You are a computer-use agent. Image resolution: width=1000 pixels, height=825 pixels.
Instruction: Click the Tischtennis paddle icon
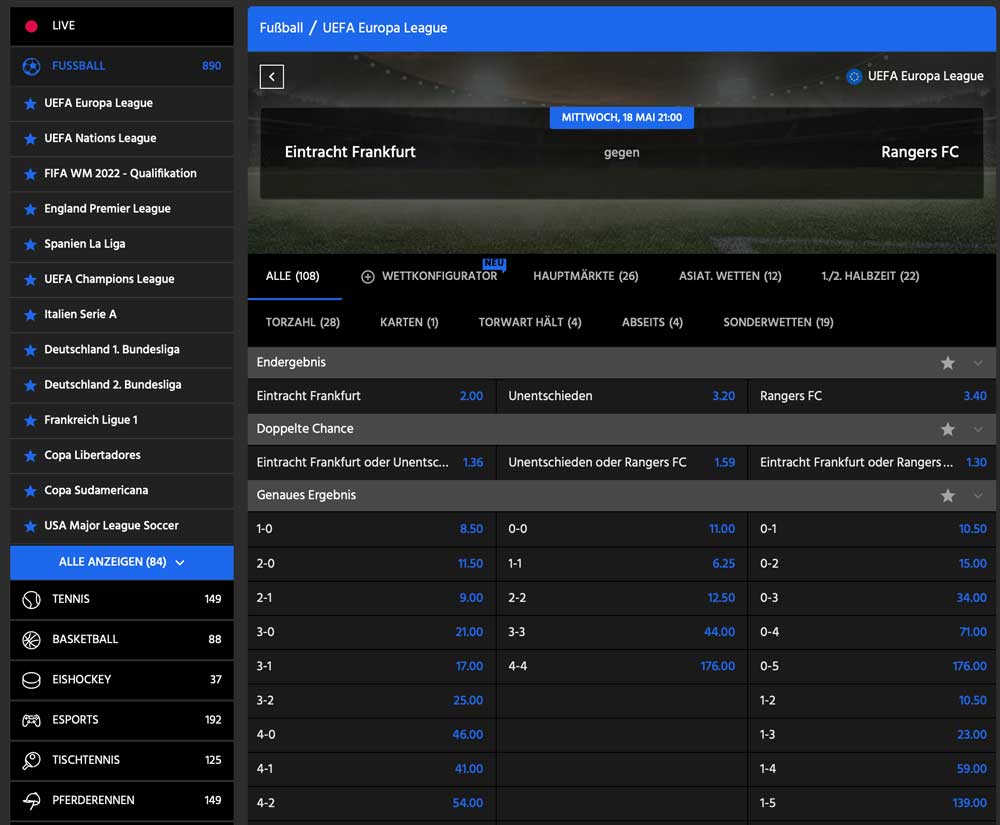(31, 760)
